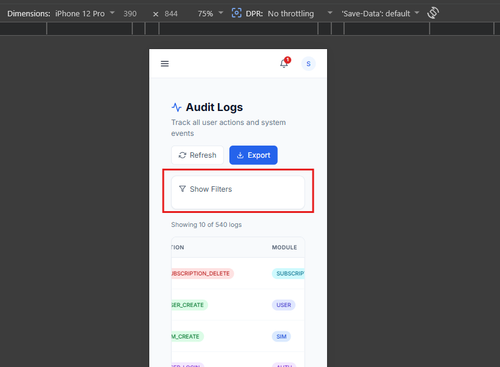Open notifications bell with red badge

coord(284,63)
